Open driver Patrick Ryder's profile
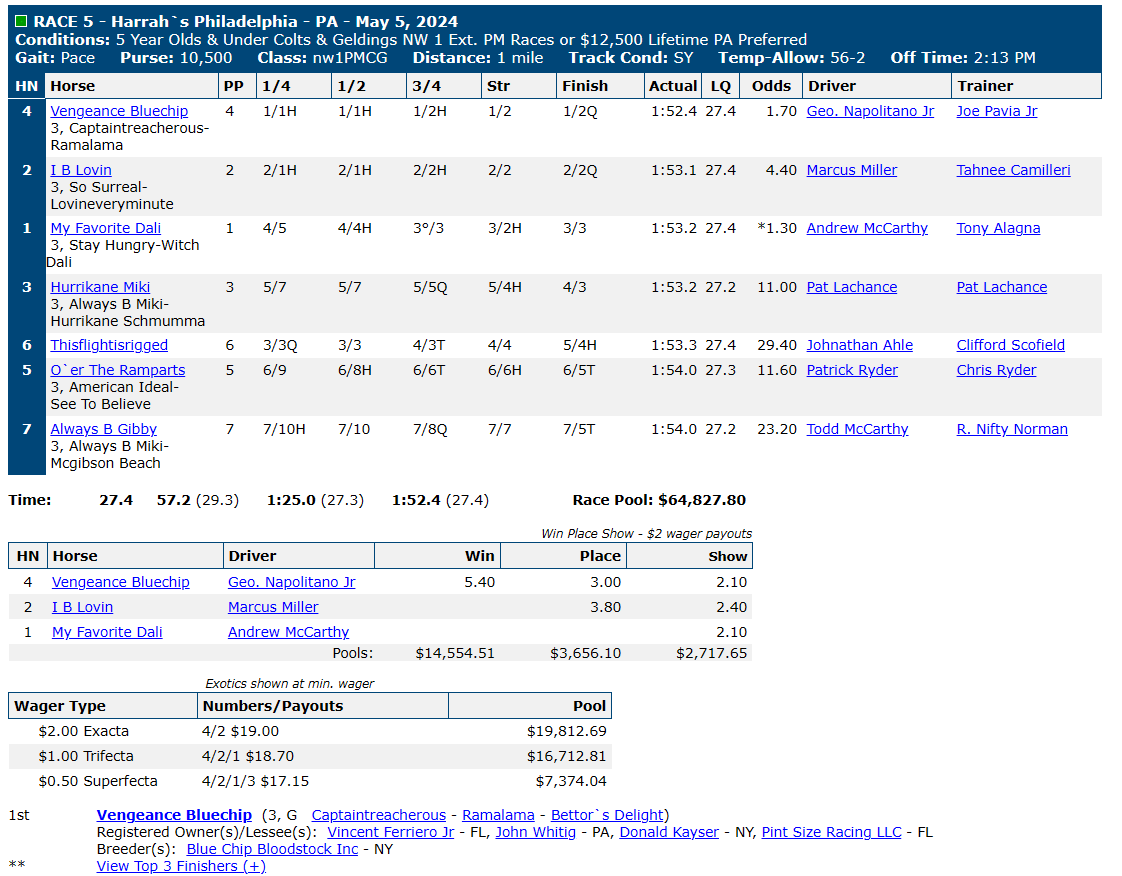The image size is (1122, 876). point(852,370)
